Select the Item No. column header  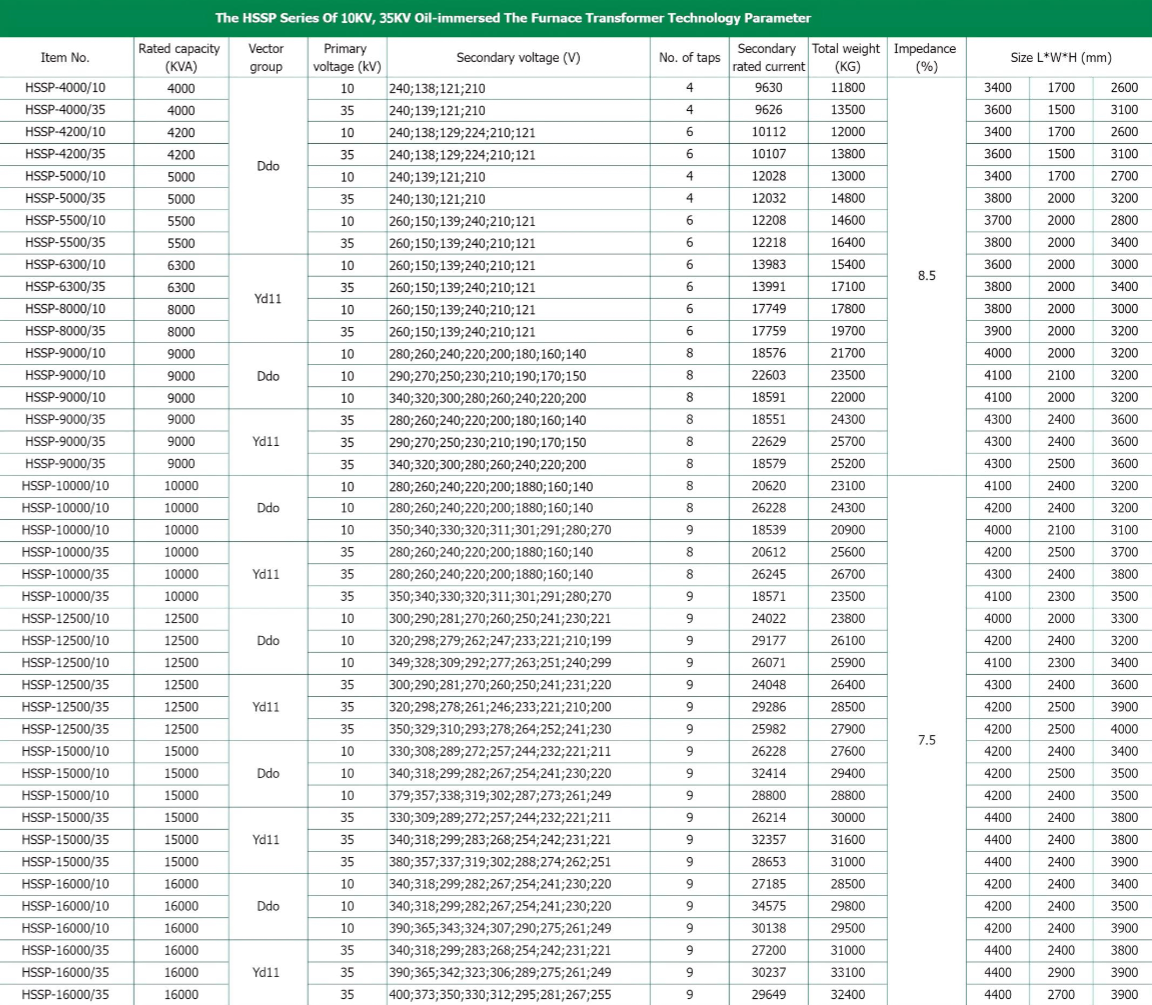tap(66, 58)
